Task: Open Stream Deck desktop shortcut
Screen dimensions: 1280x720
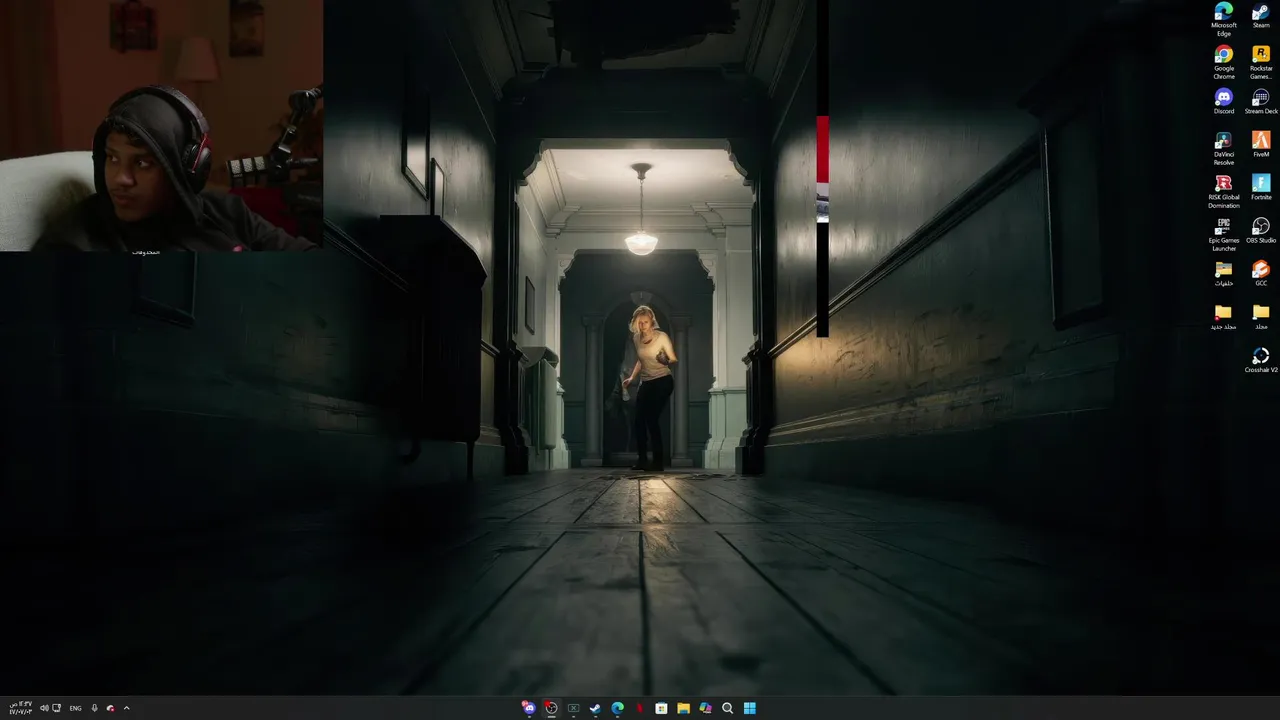Action: click(x=1260, y=101)
